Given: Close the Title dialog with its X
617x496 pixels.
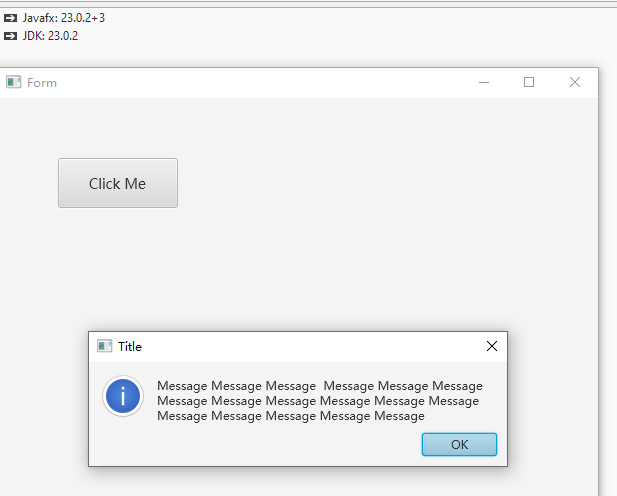Looking at the screenshot, I should pyautogui.click(x=491, y=346).
